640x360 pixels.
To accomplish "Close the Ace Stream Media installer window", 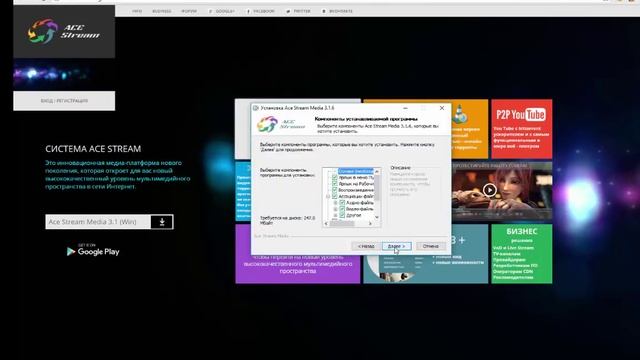I will click(x=442, y=108).
